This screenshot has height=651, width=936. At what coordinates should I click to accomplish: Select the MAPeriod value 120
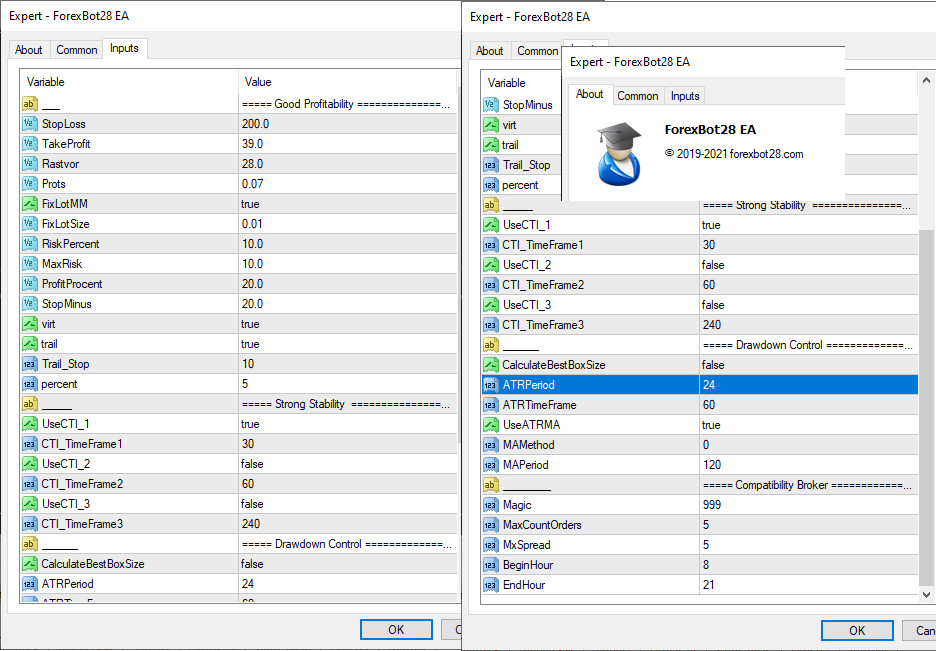click(712, 465)
